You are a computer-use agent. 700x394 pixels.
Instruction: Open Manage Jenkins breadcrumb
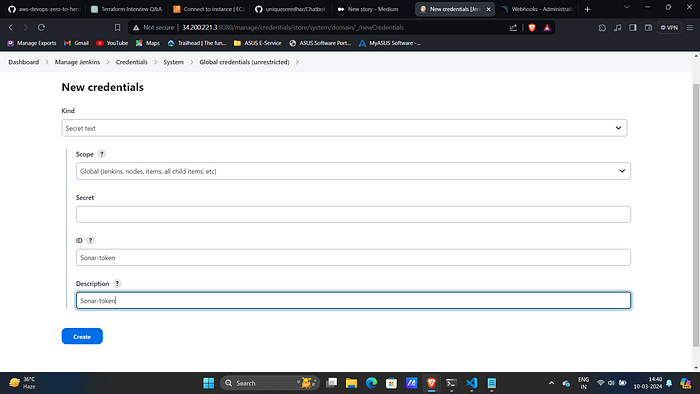[x=77, y=62]
